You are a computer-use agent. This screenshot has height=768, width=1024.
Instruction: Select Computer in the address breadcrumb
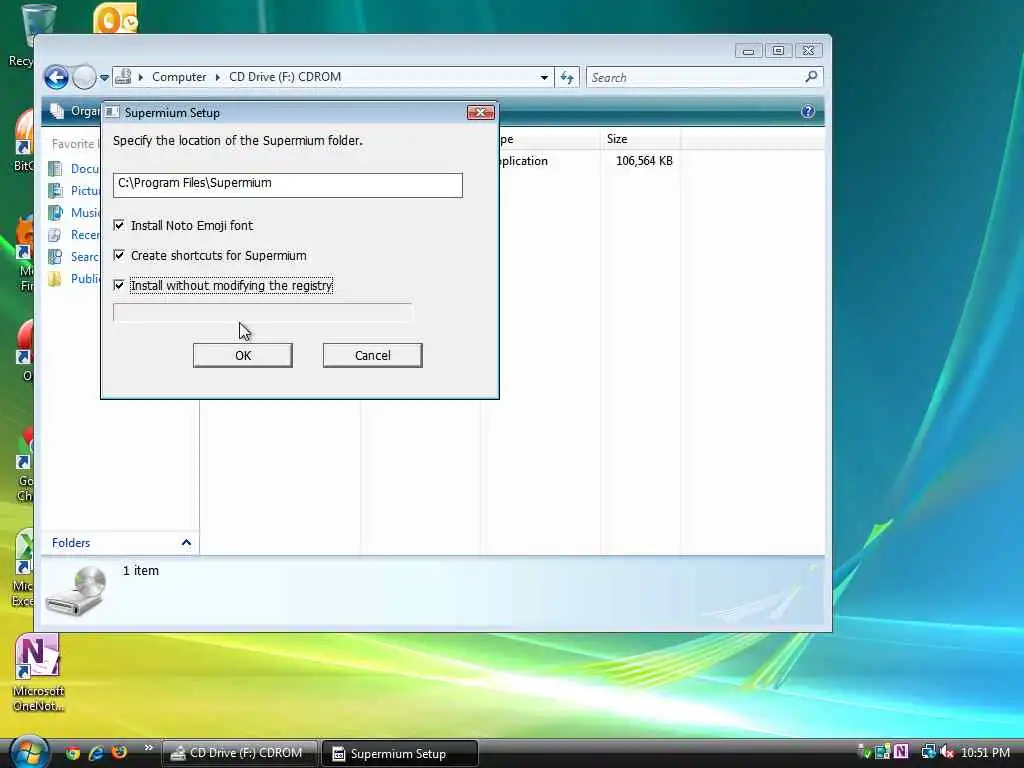pos(179,77)
